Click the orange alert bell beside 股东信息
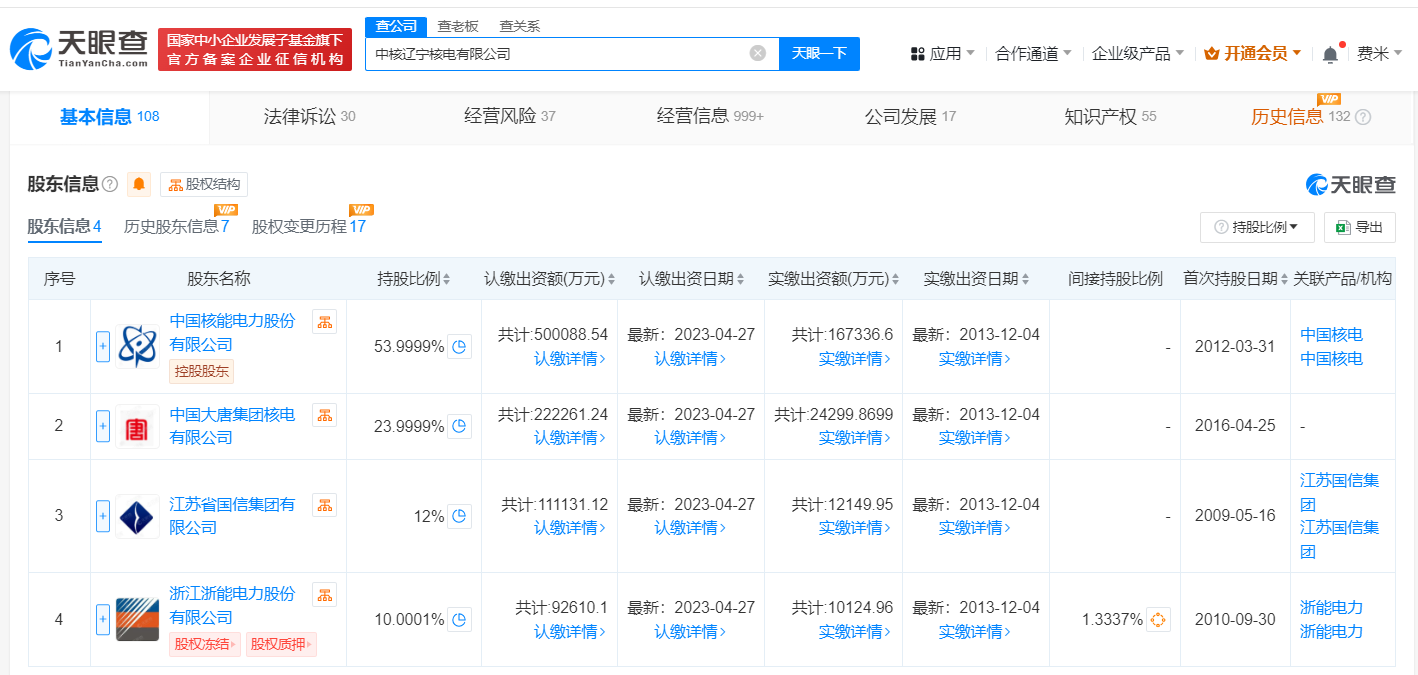 point(139,184)
